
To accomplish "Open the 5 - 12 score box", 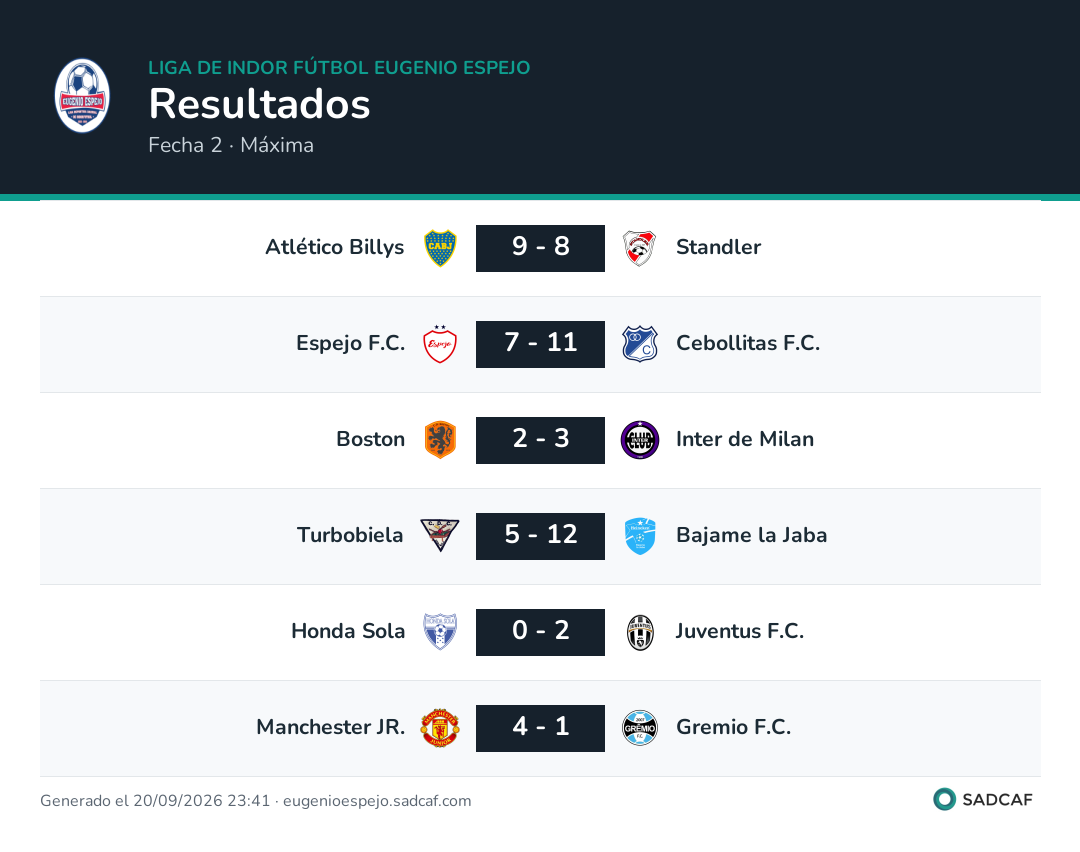I will tap(541, 536).
